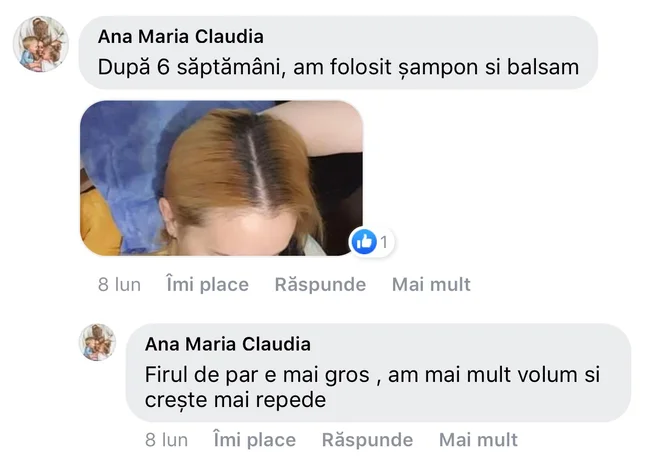The height and width of the screenshot is (463, 650).
Task: Reply to second comment via Răspunde
Action: coord(367,440)
